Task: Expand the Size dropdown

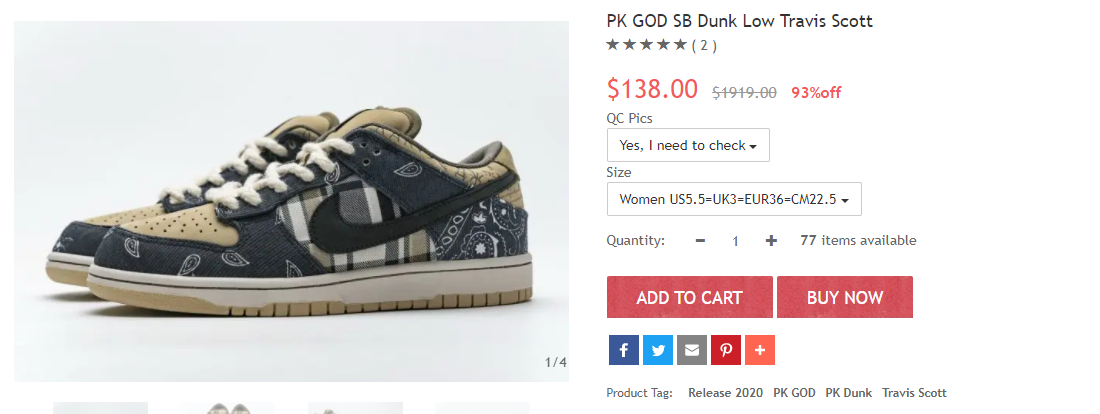Action: pyautogui.click(x=734, y=199)
